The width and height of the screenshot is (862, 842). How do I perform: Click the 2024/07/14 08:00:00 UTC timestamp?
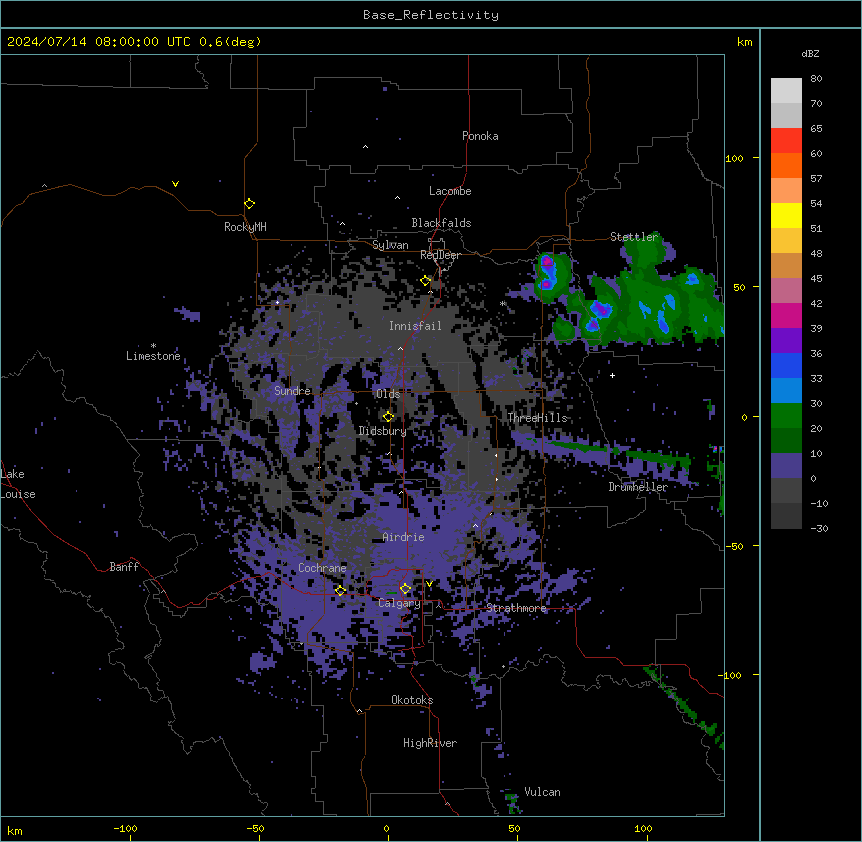point(98,42)
